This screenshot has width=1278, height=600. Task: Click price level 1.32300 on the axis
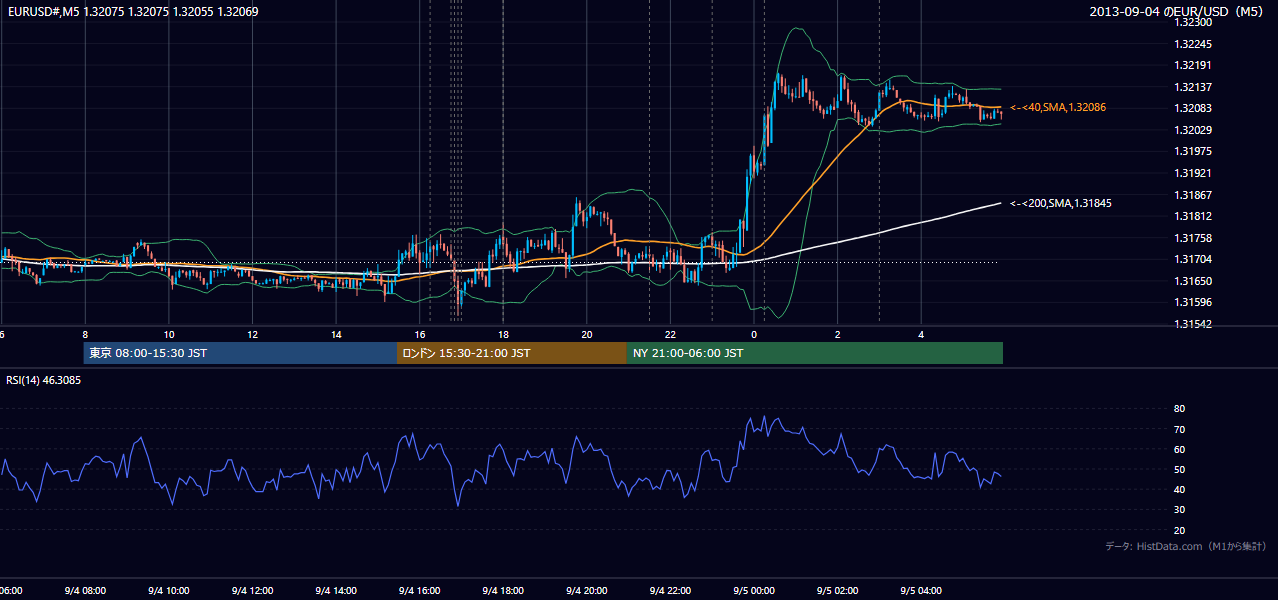pos(1192,22)
